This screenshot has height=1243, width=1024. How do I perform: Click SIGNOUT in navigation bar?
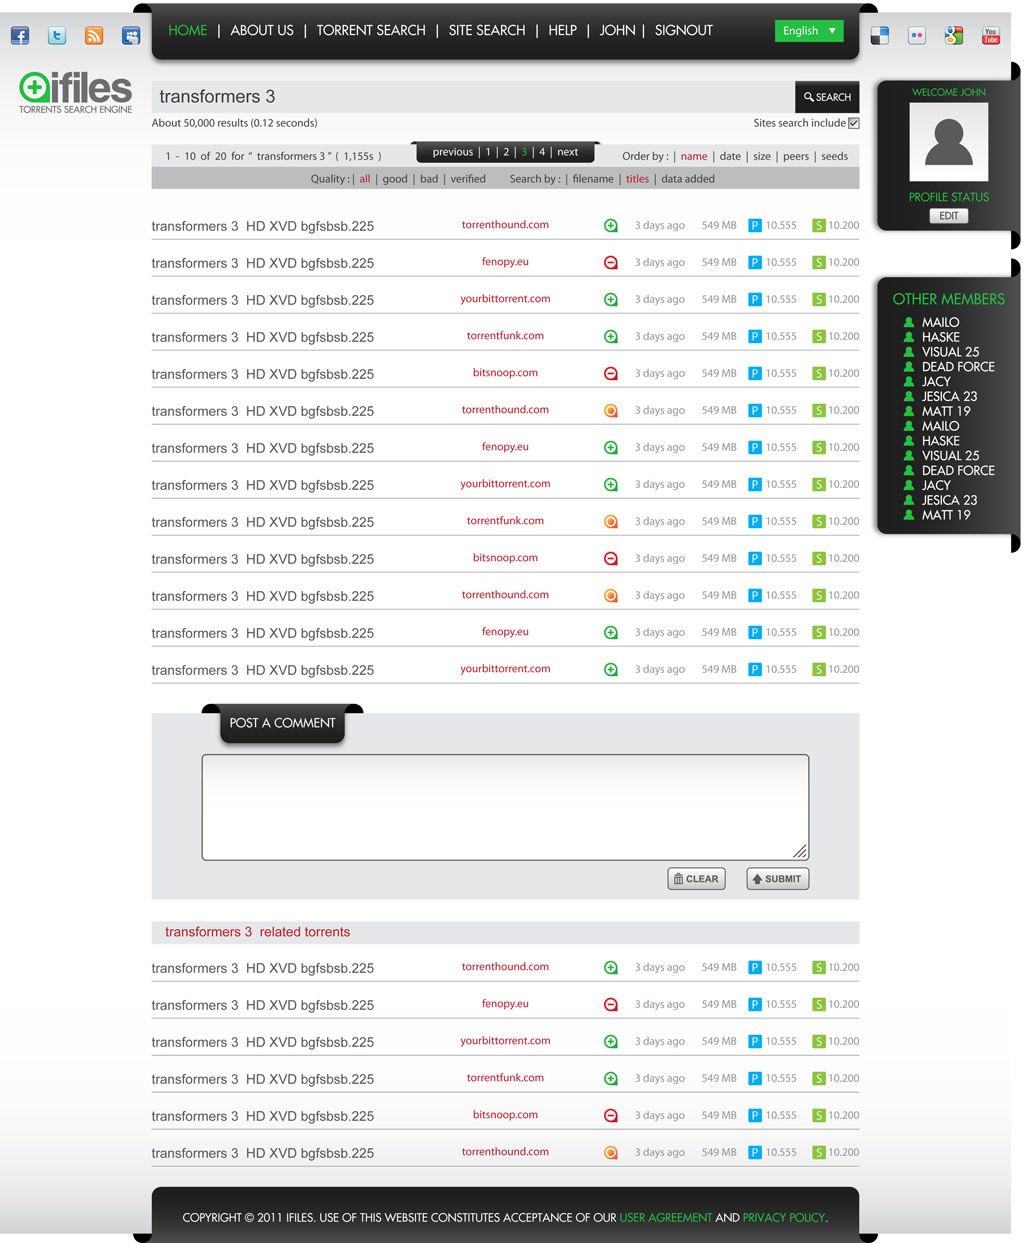684,31
